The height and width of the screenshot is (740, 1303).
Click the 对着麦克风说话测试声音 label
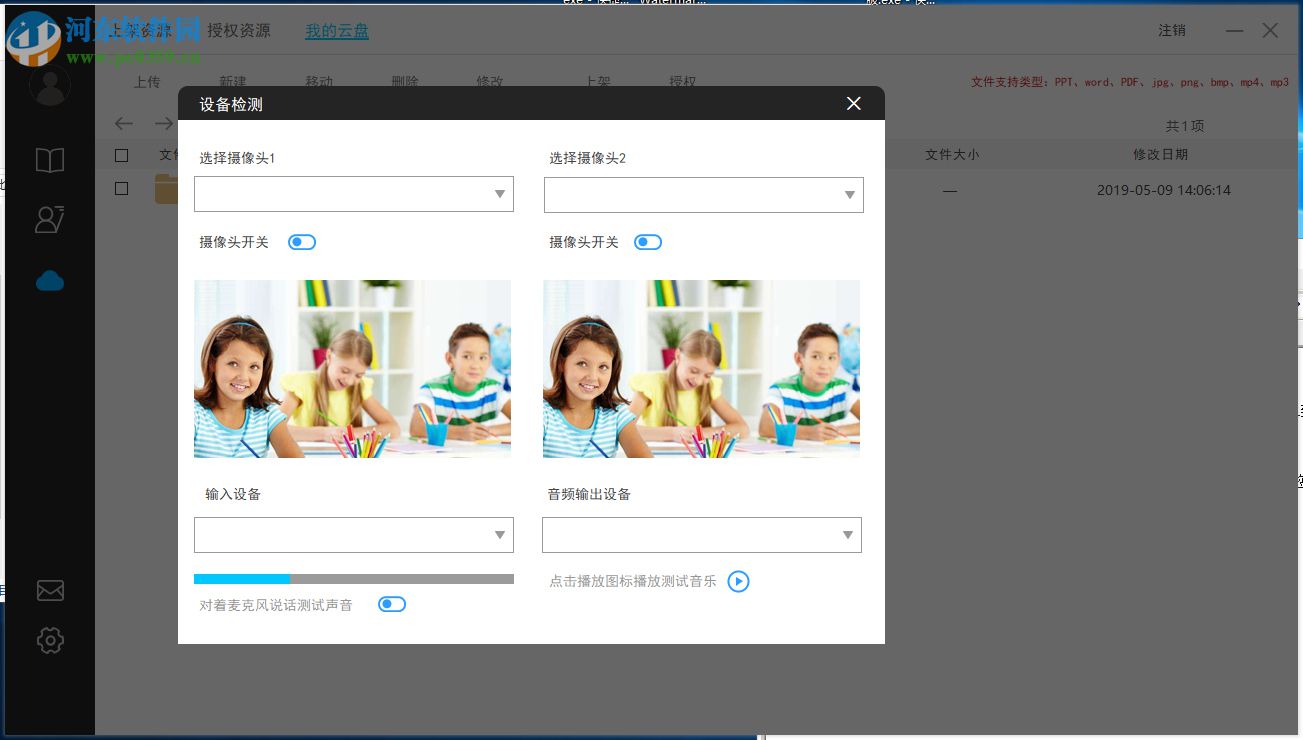(x=276, y=605)
